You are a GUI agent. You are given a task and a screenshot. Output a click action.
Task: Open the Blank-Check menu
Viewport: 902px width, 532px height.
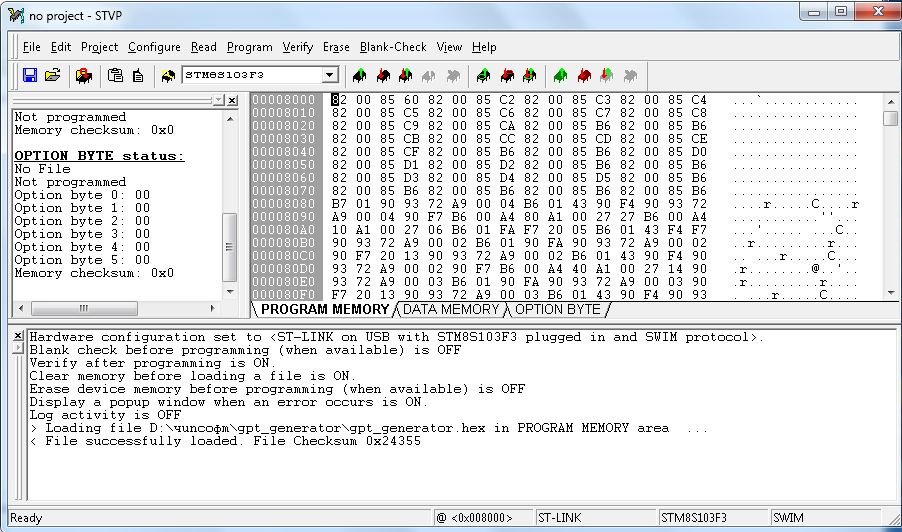(x=393, y=47)
